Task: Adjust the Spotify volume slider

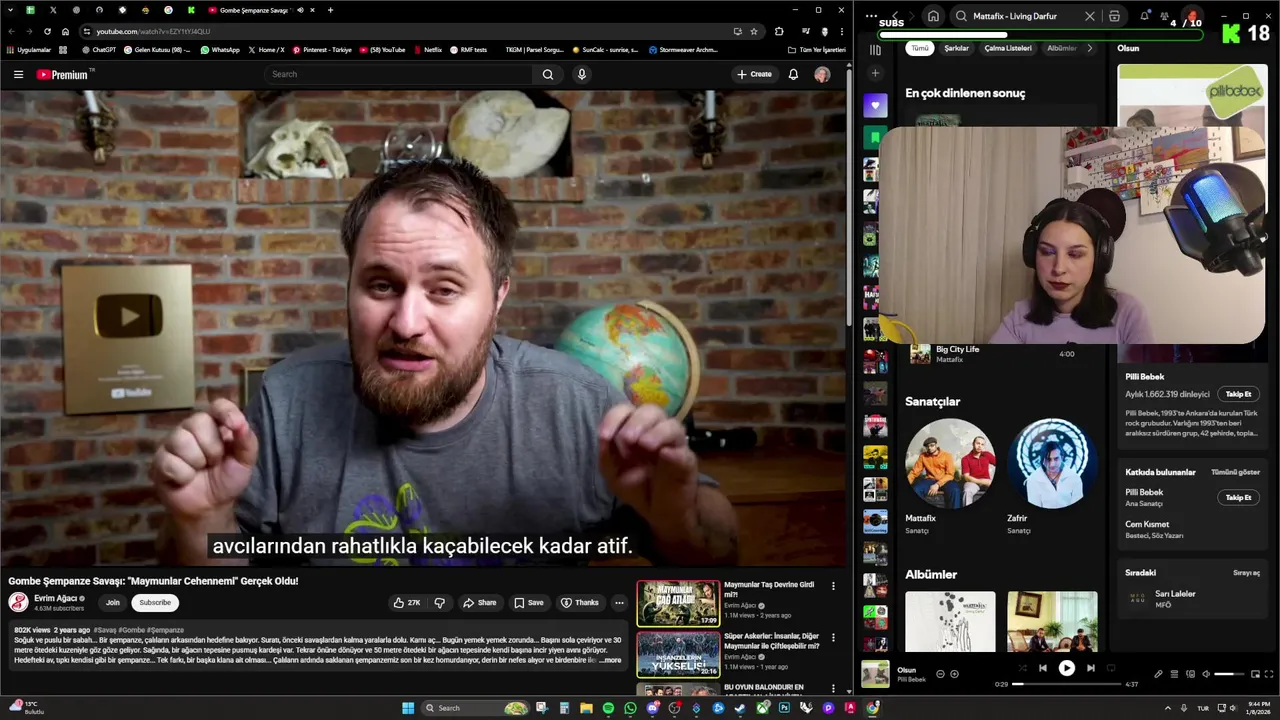Action: pos(1229,674)
